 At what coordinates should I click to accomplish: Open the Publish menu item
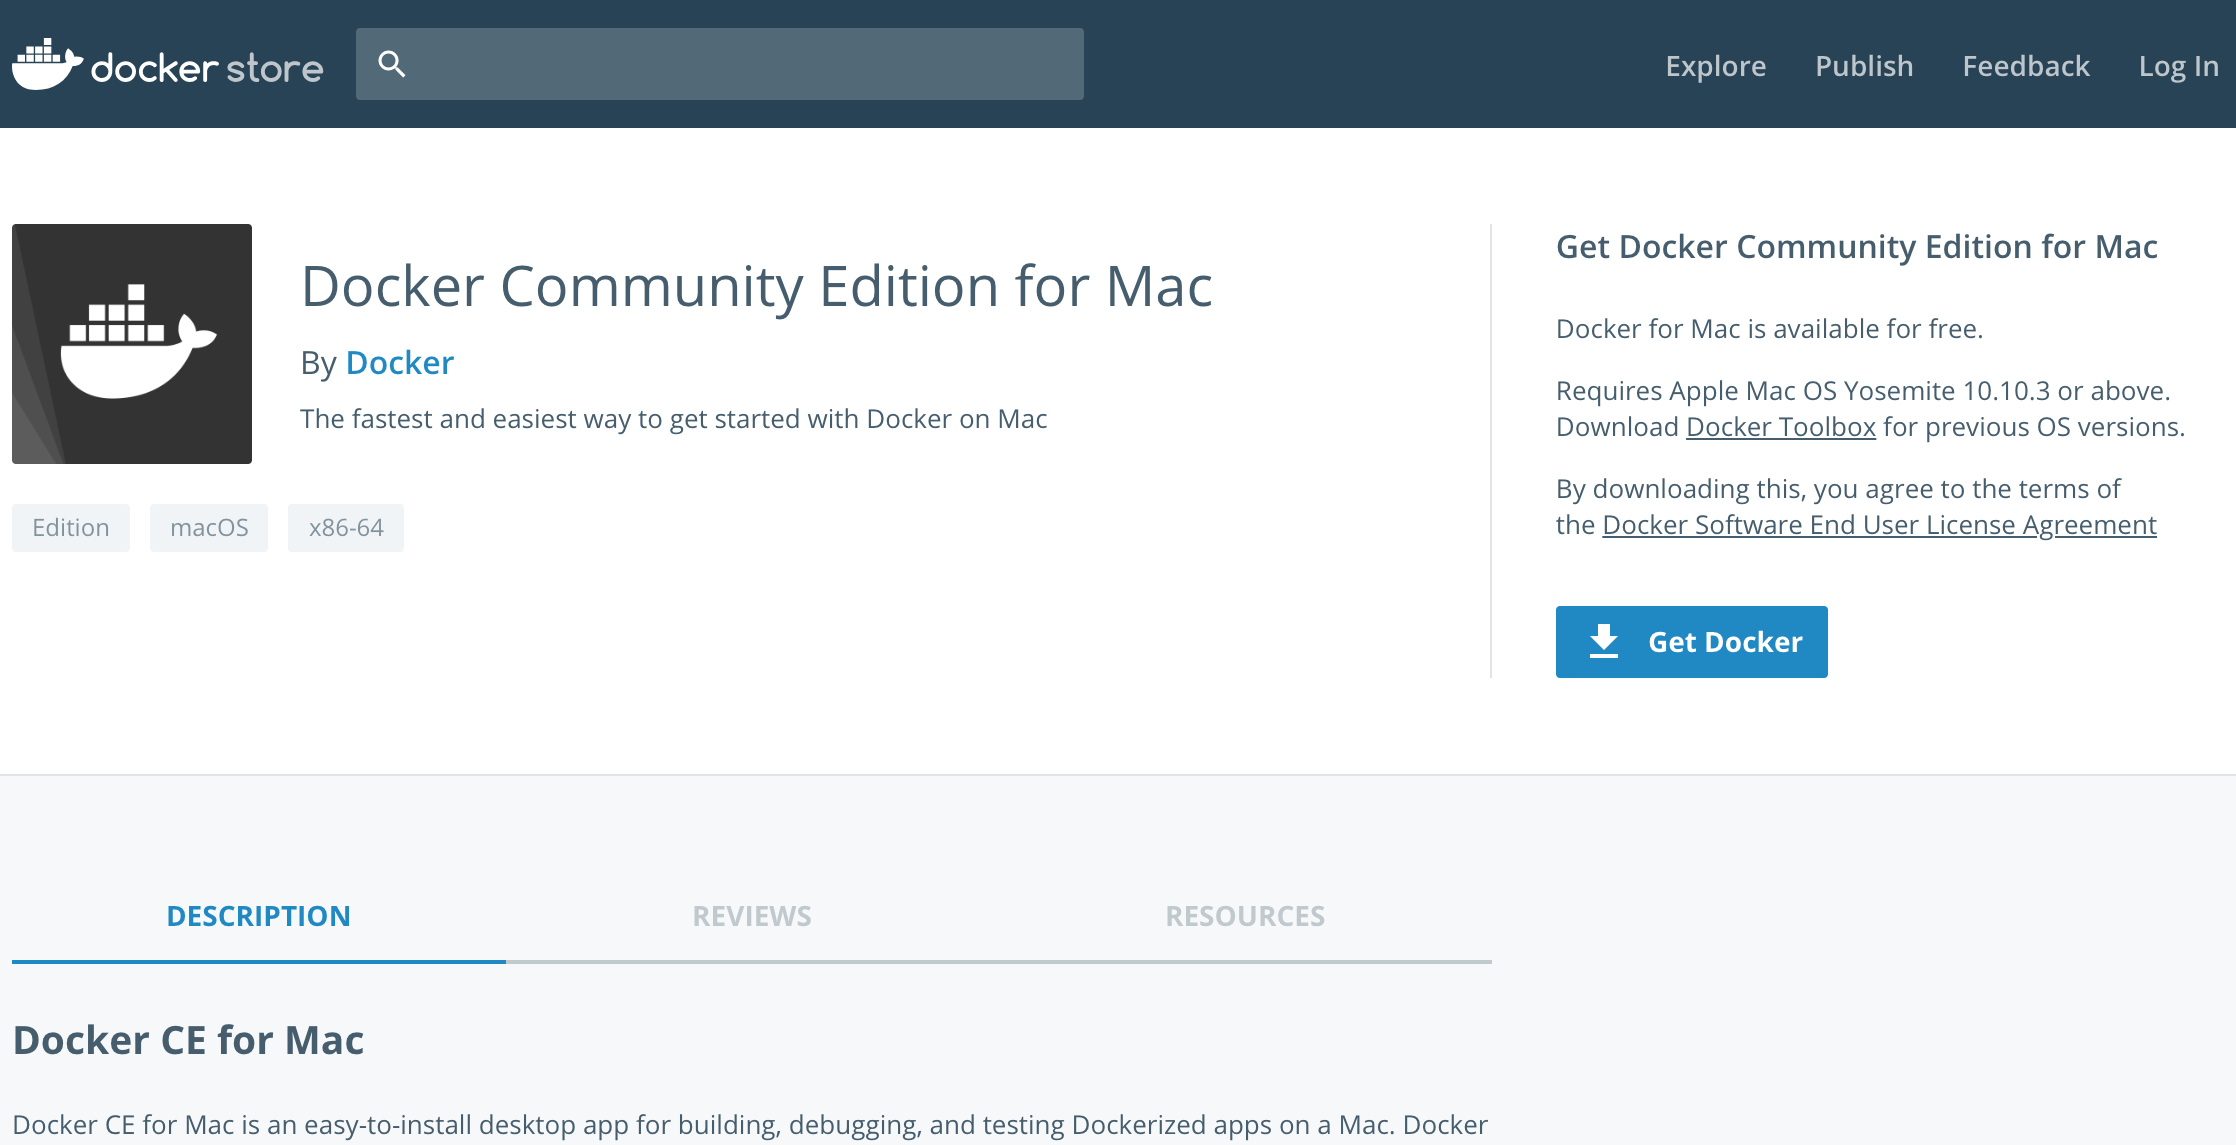[1863, 66]
